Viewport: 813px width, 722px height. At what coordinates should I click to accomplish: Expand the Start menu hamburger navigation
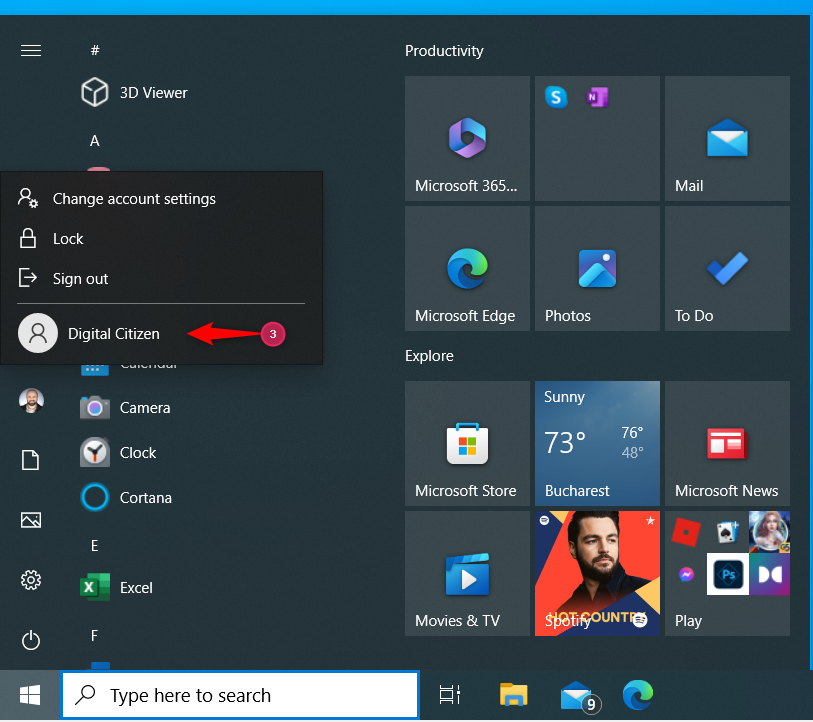point(31,50)
